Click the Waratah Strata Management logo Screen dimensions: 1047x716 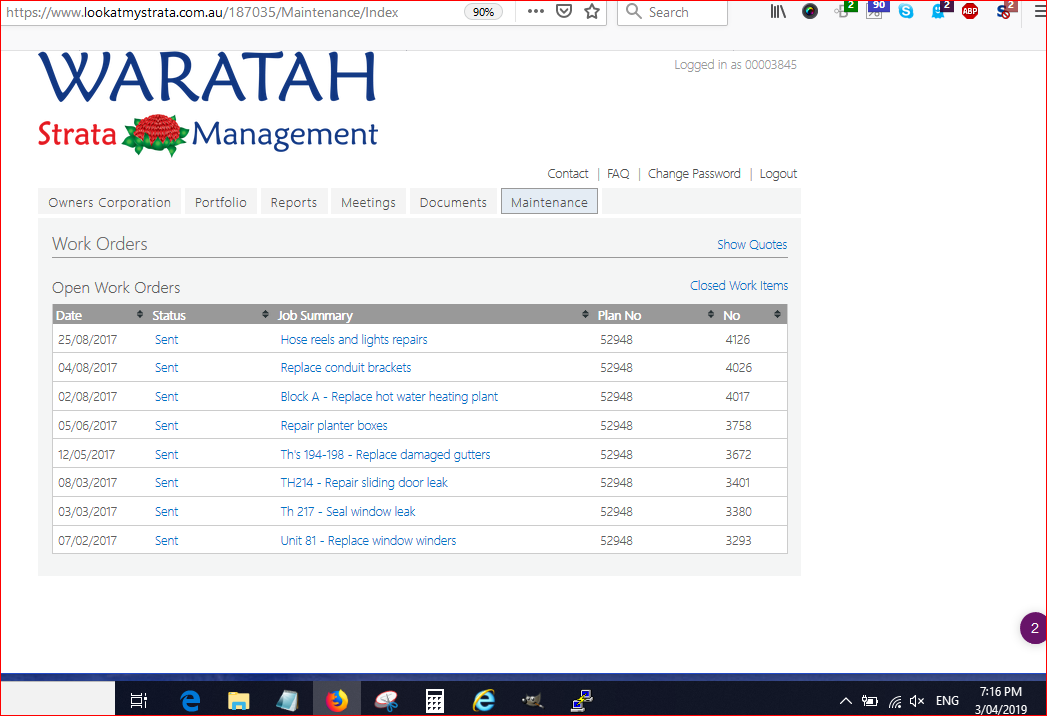tap(208, 105)
